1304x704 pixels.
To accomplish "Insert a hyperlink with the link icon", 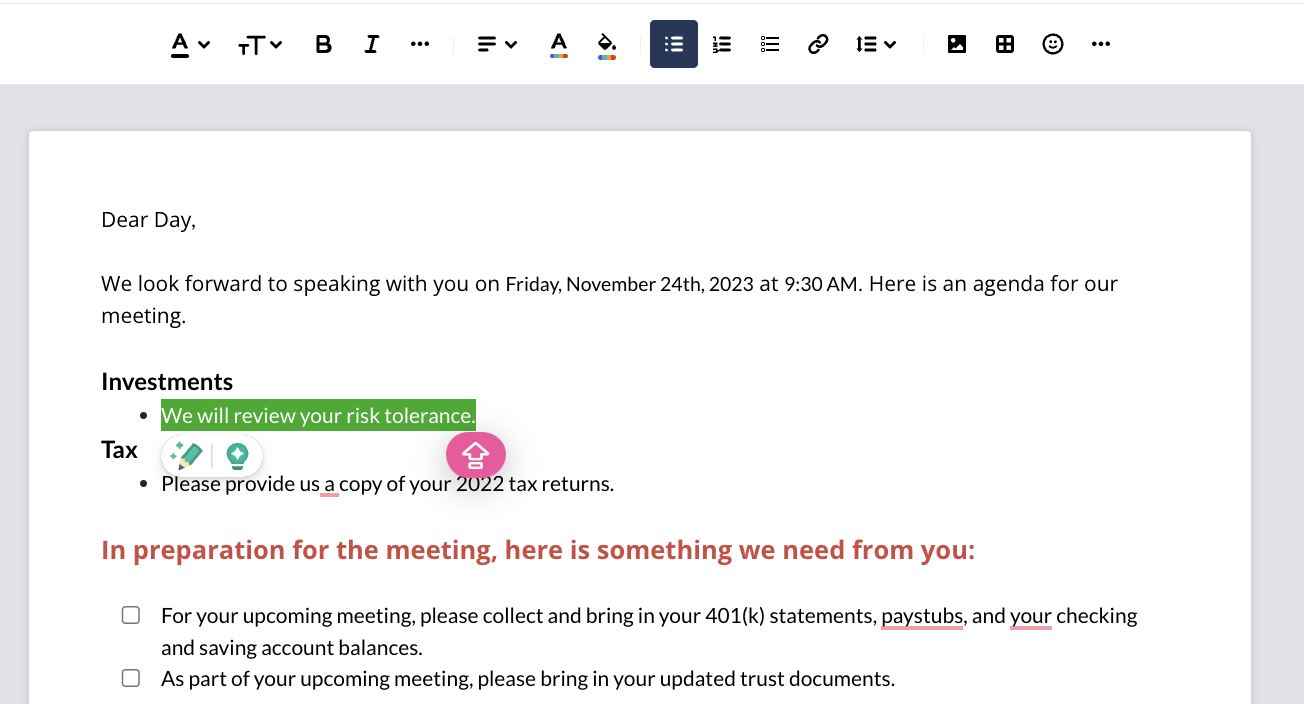I will click(x=818, y=44).
